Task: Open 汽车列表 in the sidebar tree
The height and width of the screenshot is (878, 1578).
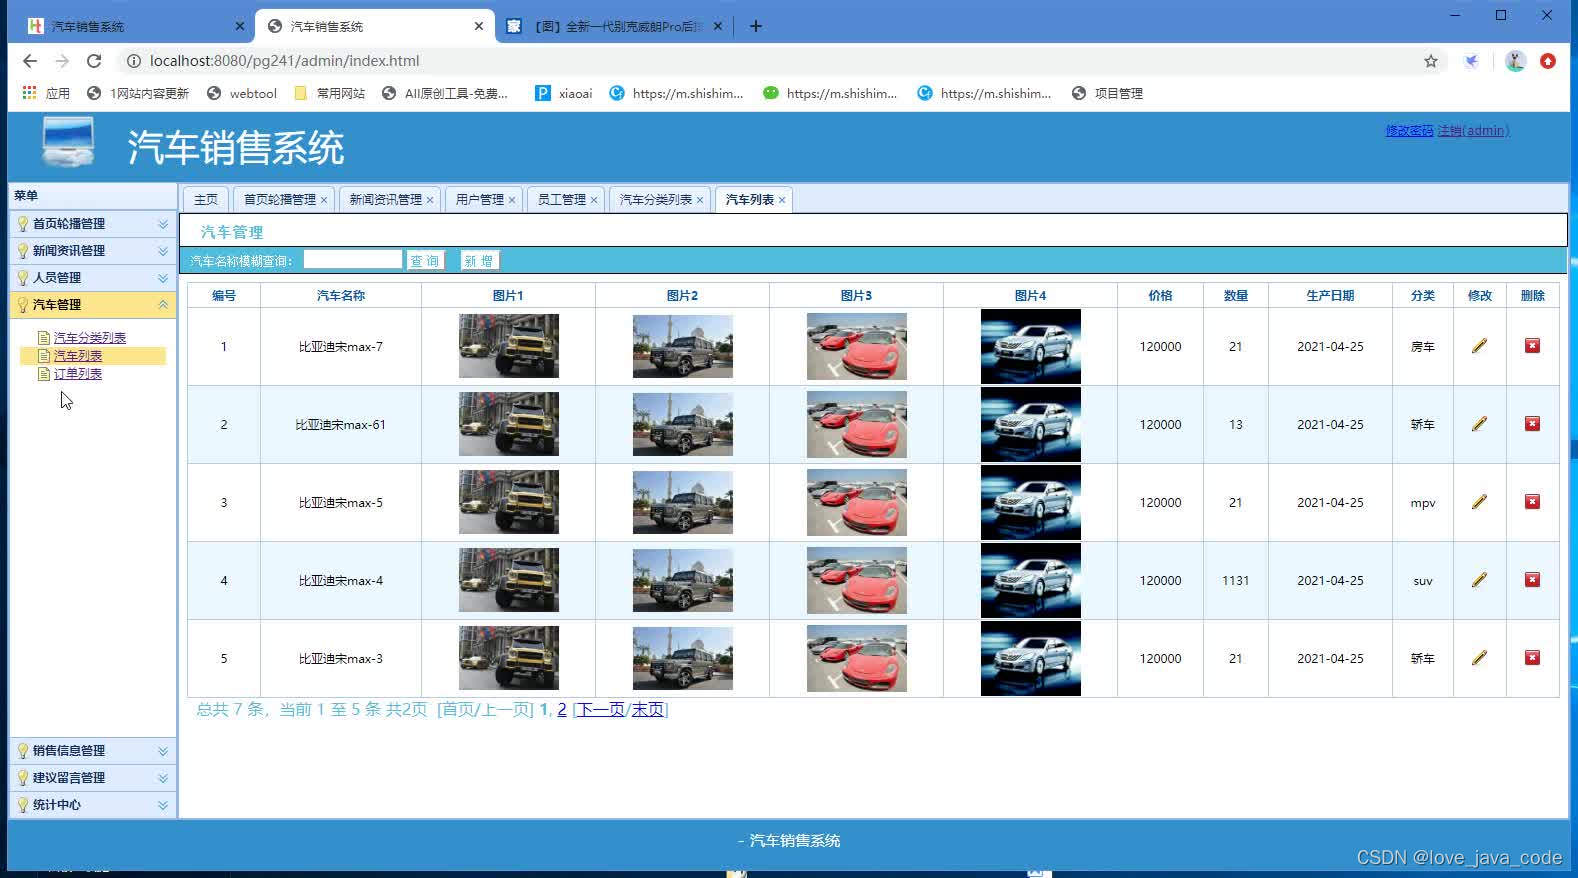Action: pyautogui.click(x=78, y=356)
